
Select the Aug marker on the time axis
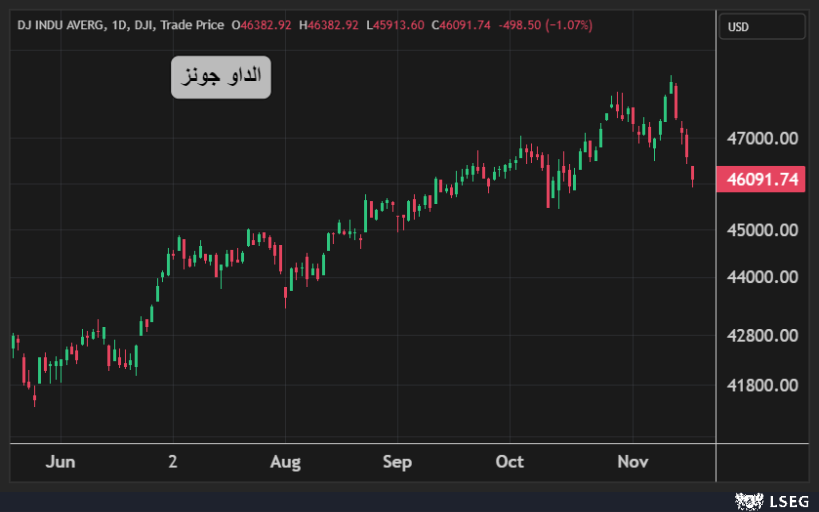pos(285,462)
